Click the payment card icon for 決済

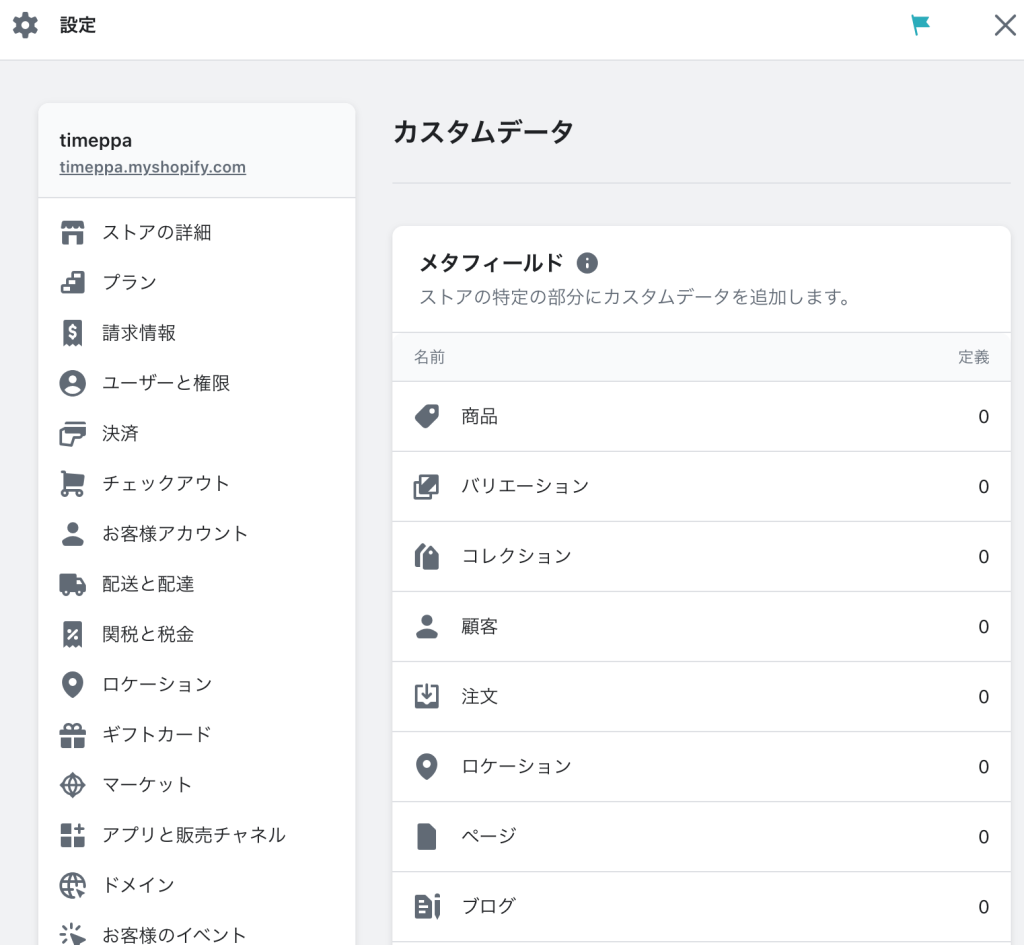pyautogui.click(x=72, y=434)
